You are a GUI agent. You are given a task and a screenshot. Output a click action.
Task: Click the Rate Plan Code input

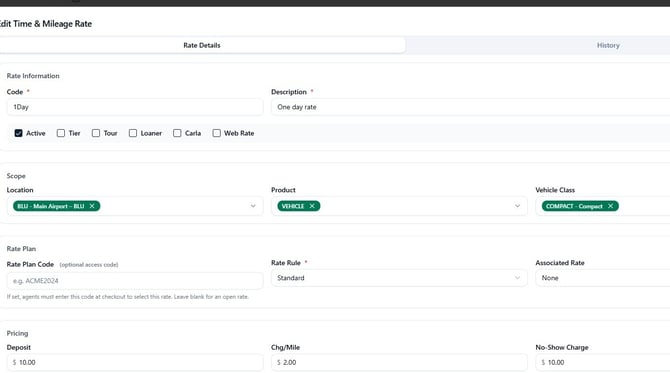tap(135, 281)
